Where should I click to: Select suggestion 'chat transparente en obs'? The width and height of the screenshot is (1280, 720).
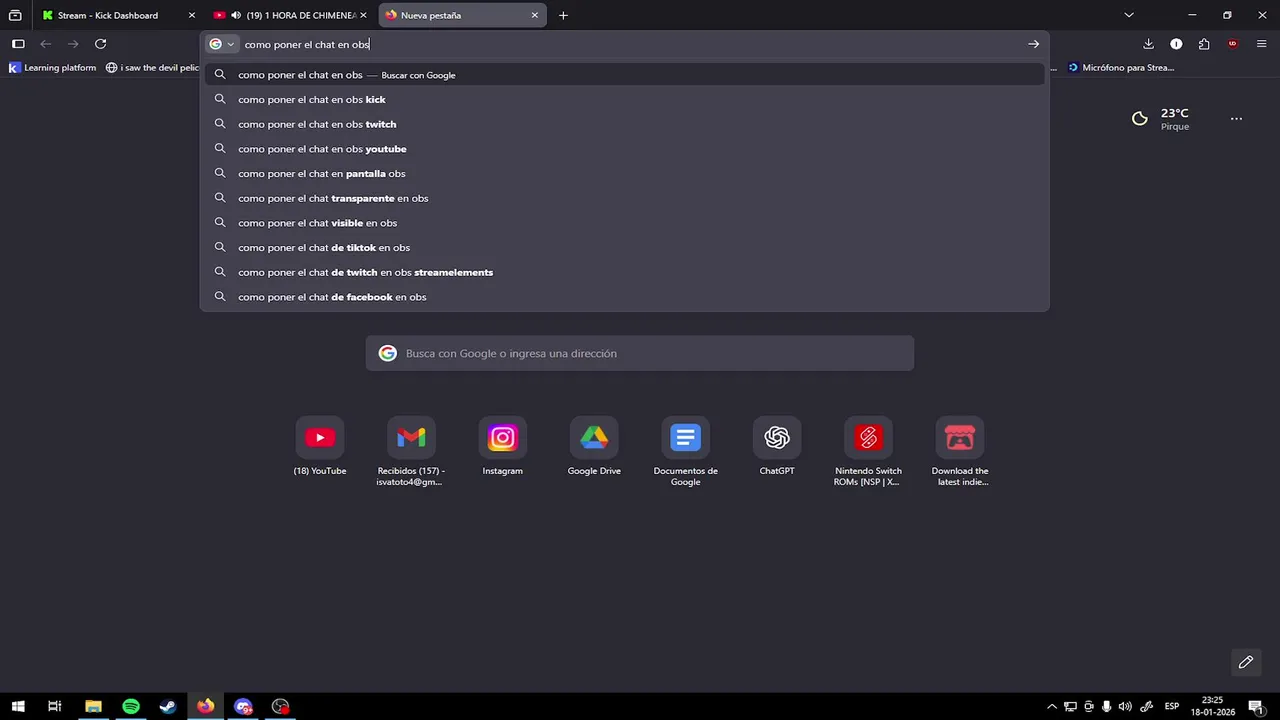click(x=625, y=198)
